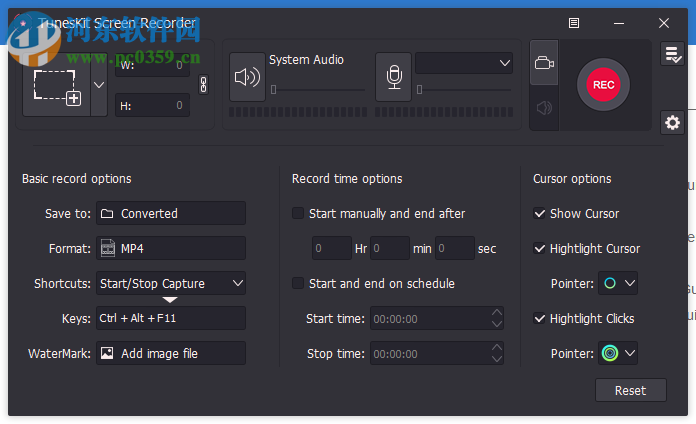Open the Start/Stop Capture shortcuts dropdown

click(171, 283)
